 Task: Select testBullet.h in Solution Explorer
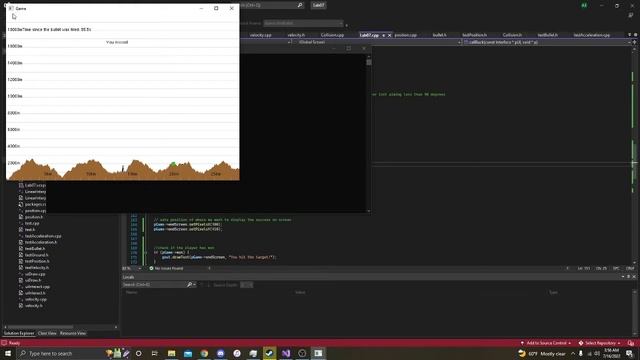pyautogui.click(x=35, y=249)
